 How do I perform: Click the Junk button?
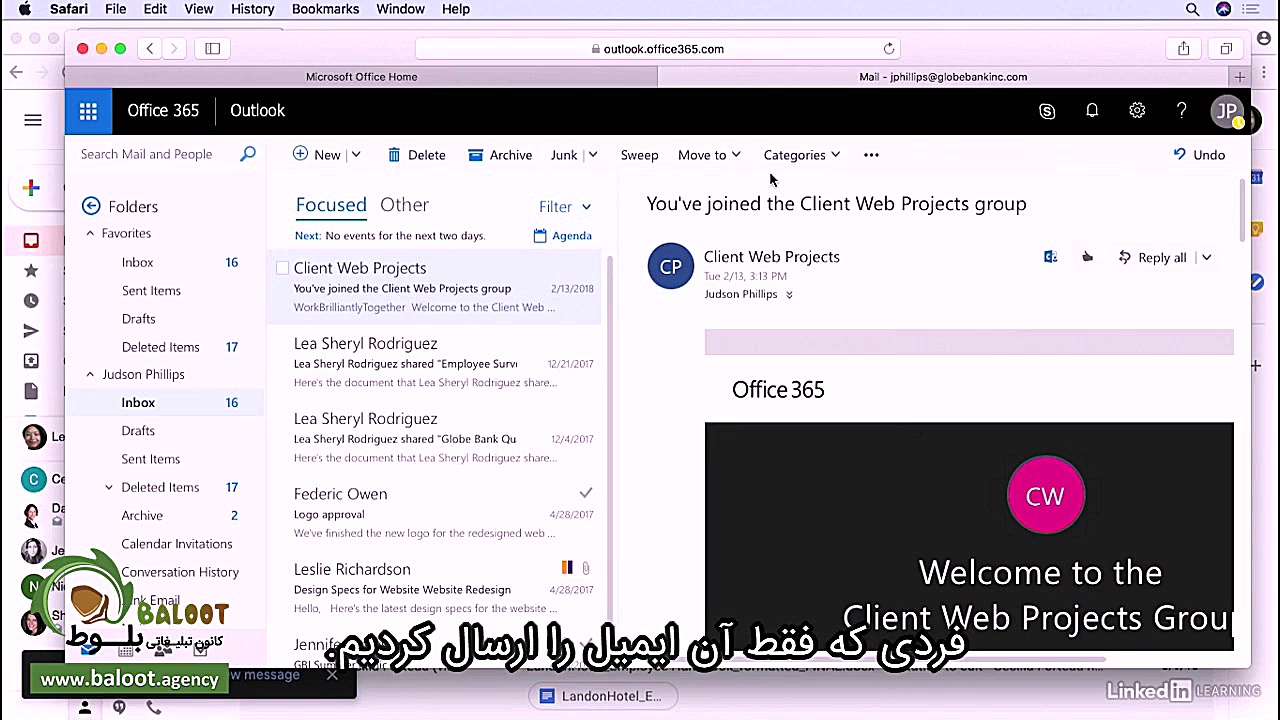(x=564, y=155)
